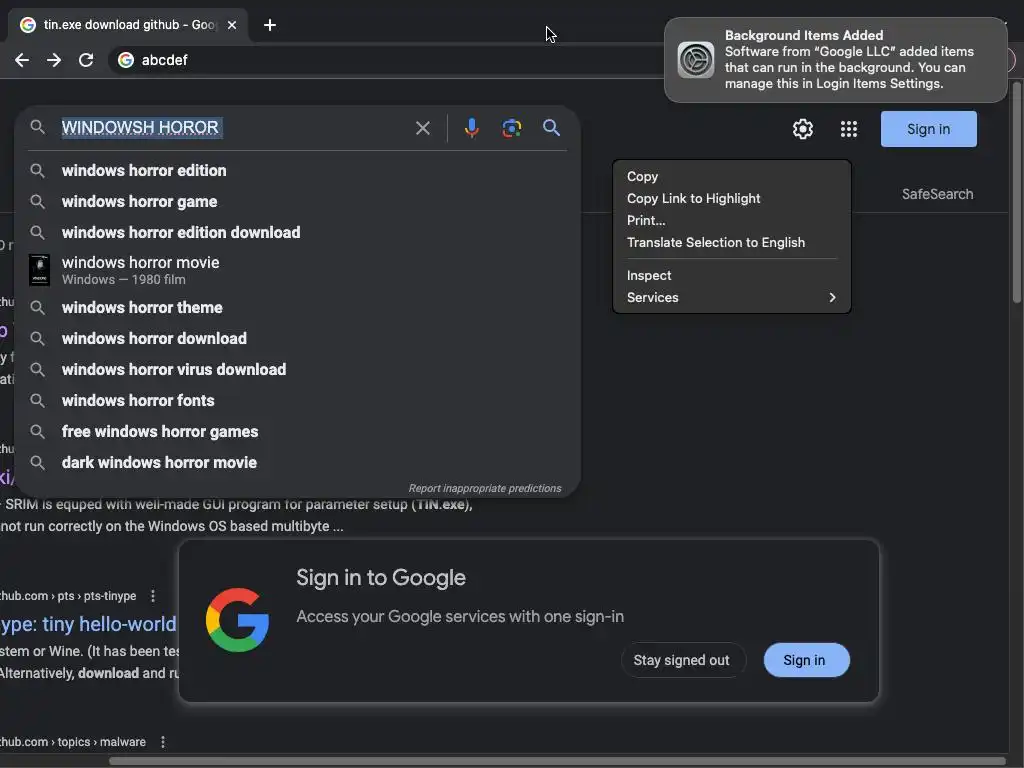Click the vertical scrollbar on the right
The image size is (1024, 768).
point(1016,193)
